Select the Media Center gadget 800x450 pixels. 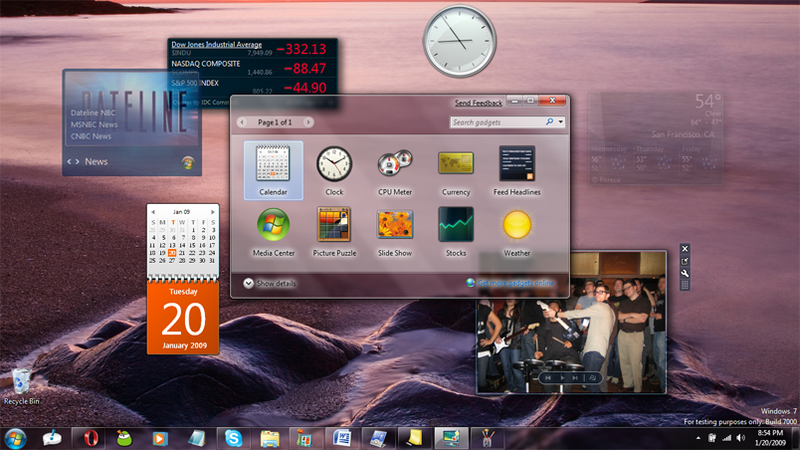coord(273,231)
